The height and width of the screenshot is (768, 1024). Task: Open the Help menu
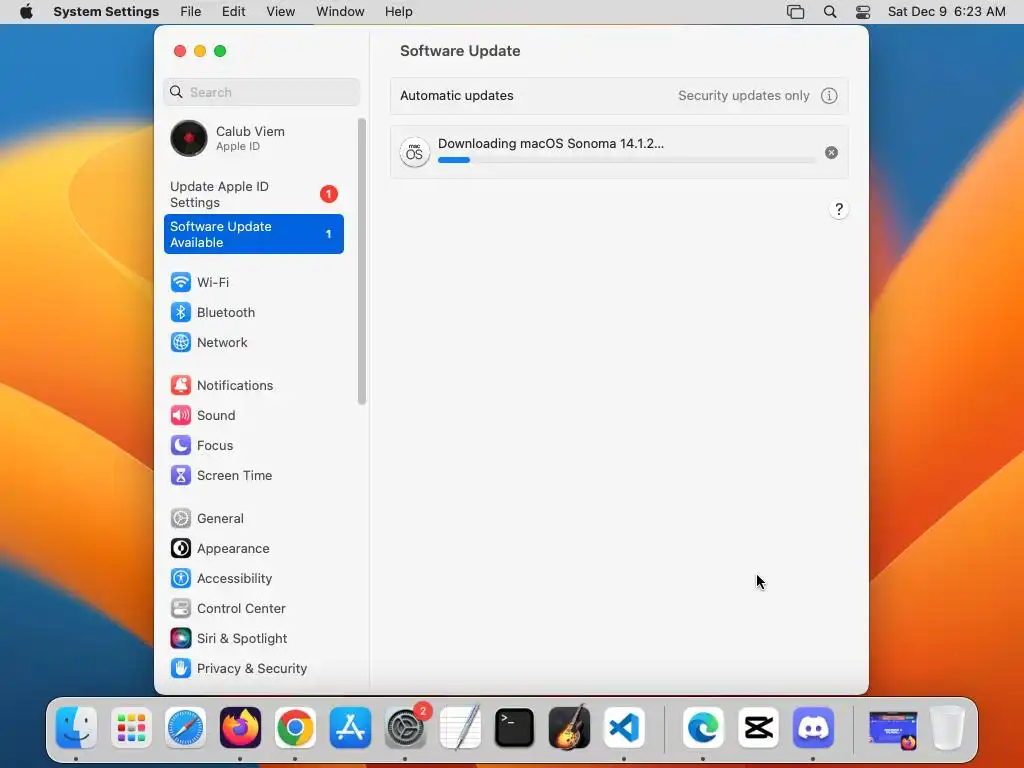(x=398, y=12)
